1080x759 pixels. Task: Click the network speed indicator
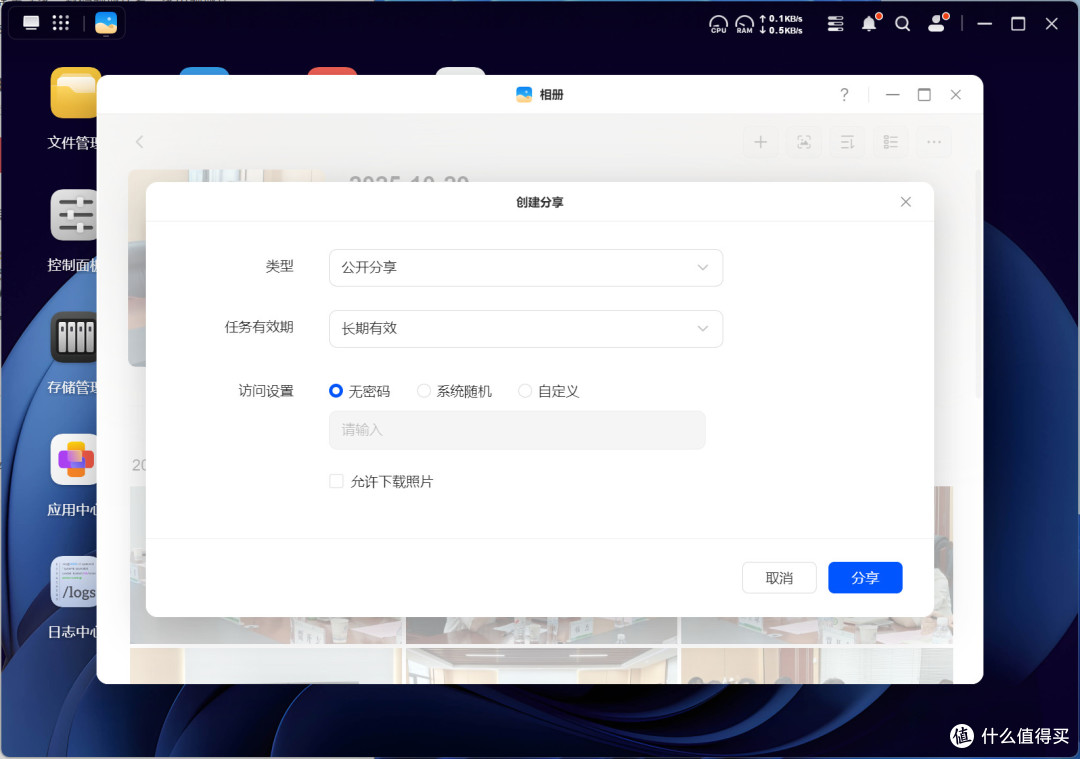[781, 25]
